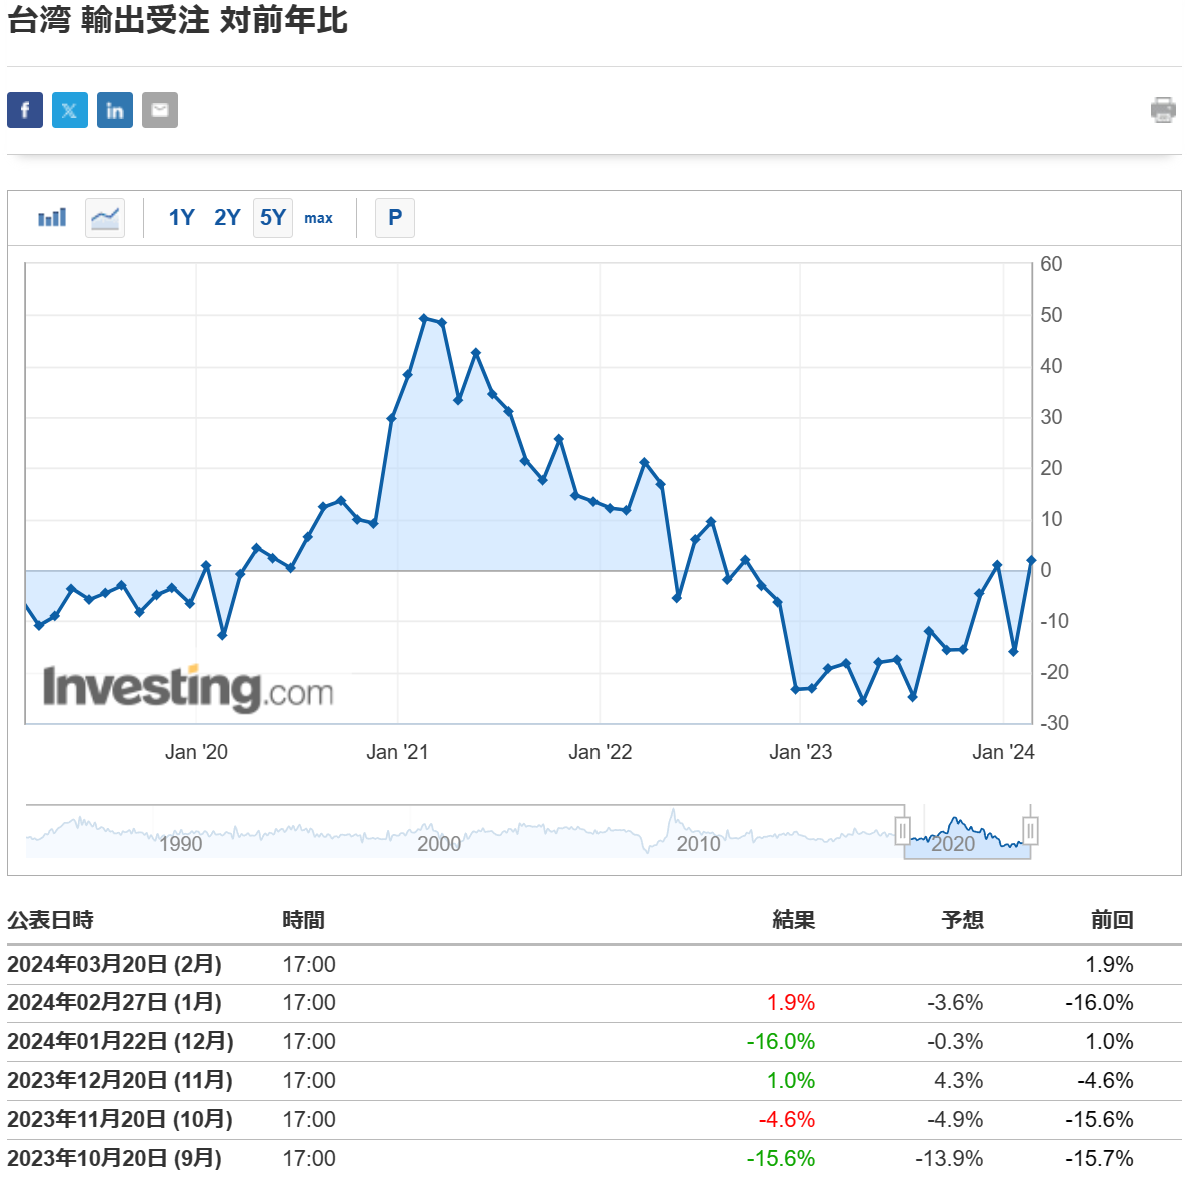Share on LinkedIn
1190x1192 pixels.
[115, 110]
